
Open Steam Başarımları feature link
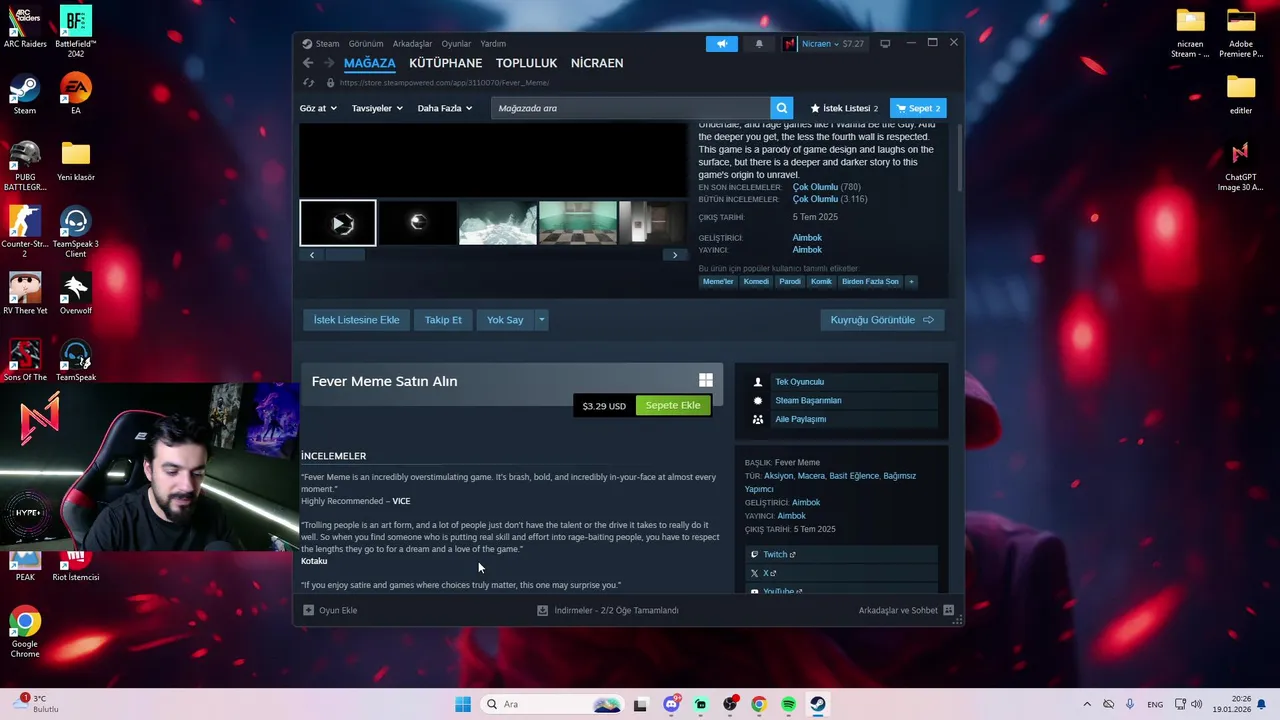click(x=808, y=400)
